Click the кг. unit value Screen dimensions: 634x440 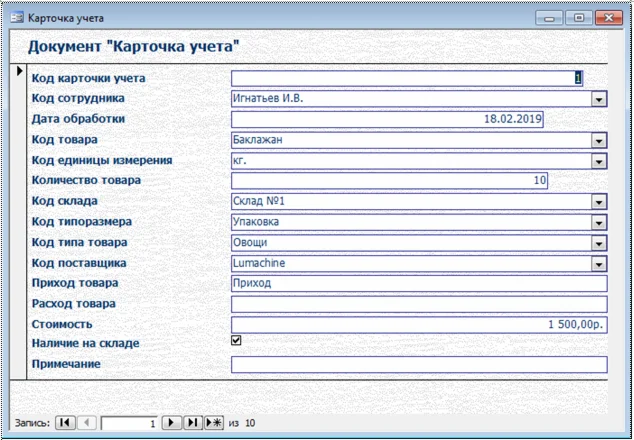239,161
